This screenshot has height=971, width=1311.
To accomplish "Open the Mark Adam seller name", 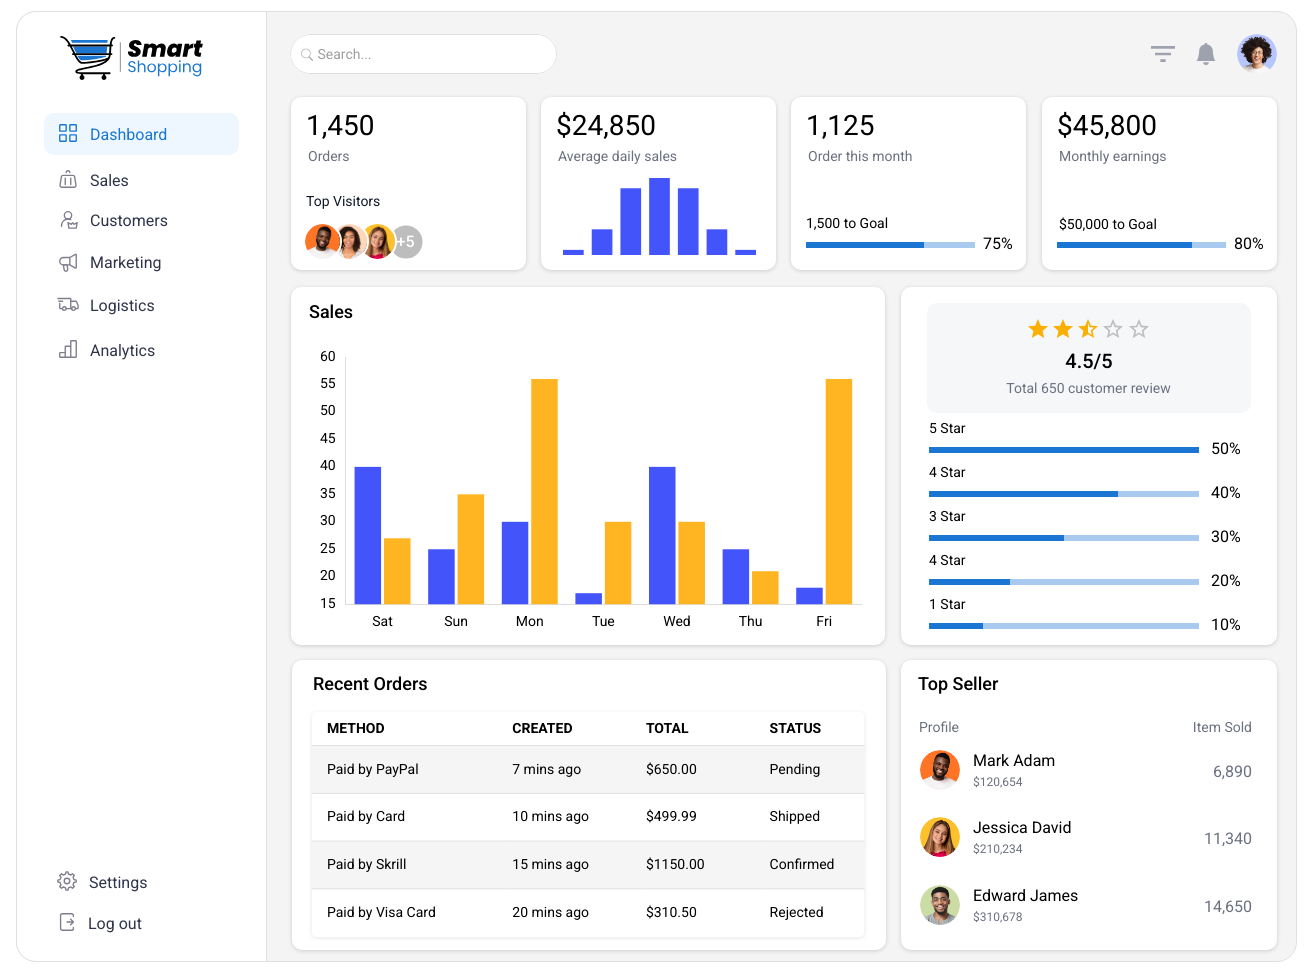I will pyautogui.click(x=1014, y=760).
